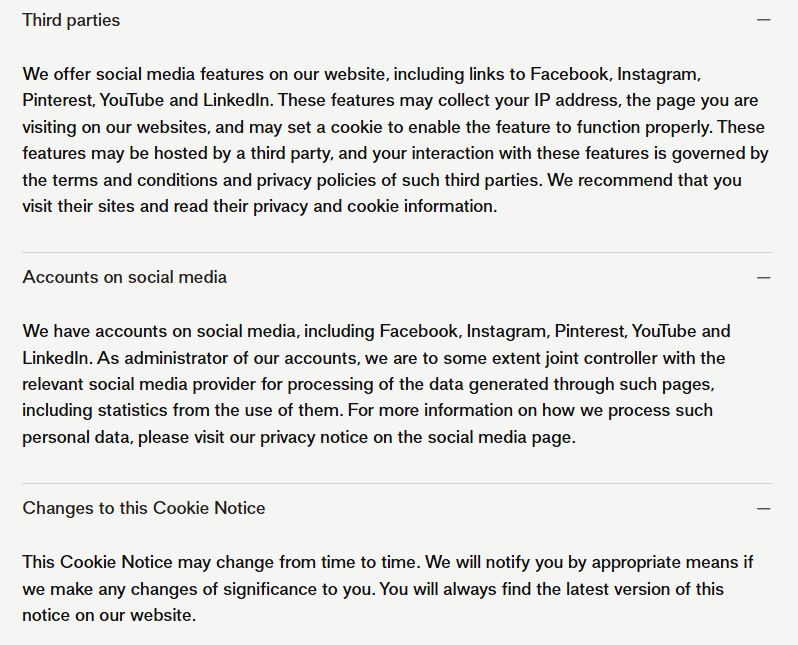Click the word Facebook in Third parties paragraph
Viewport: 798px width, 645px height.
pyautogui.click(x=568, y=74)
